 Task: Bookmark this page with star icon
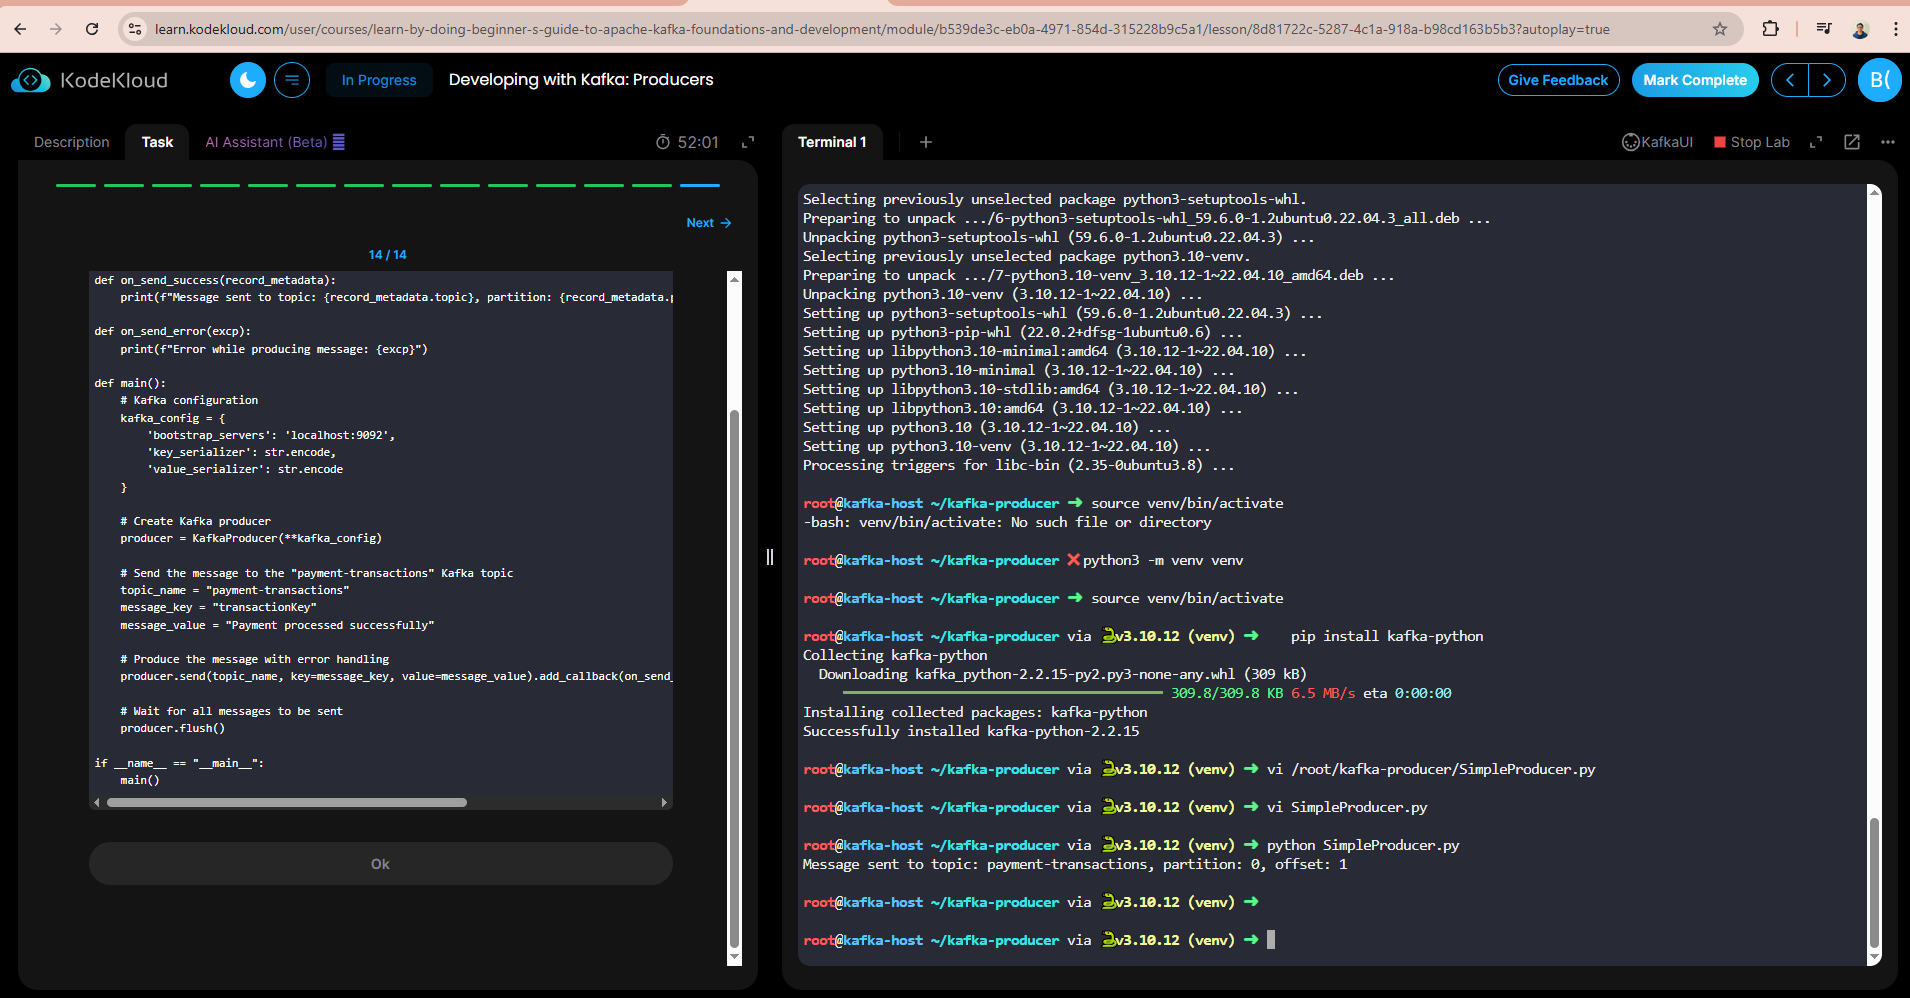tap(1720, 29)
